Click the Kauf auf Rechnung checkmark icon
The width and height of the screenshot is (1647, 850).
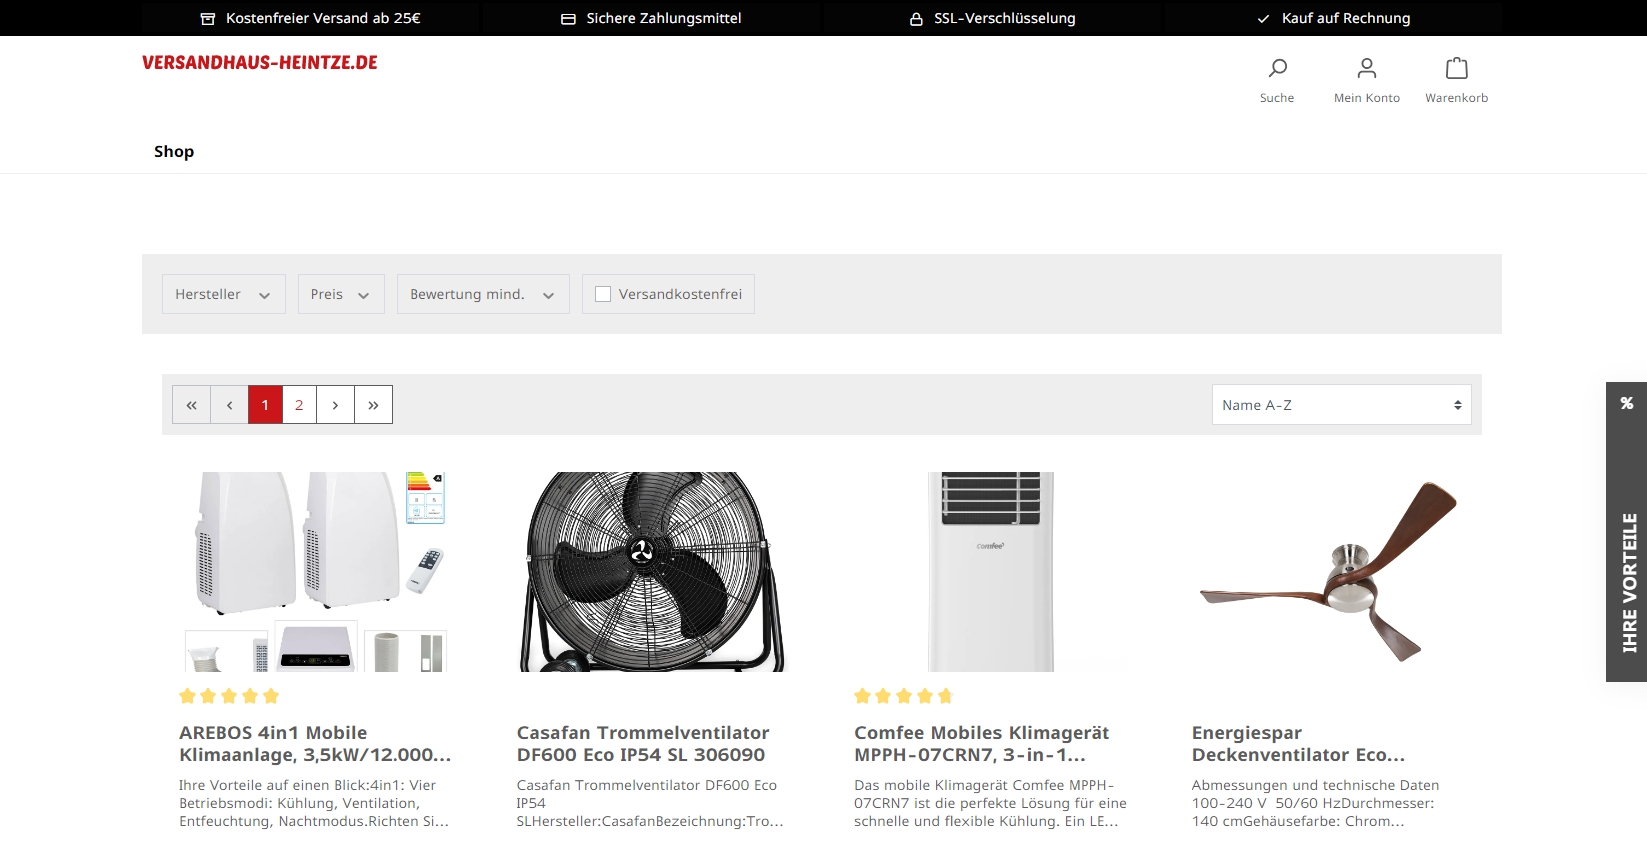point(1264,19)
